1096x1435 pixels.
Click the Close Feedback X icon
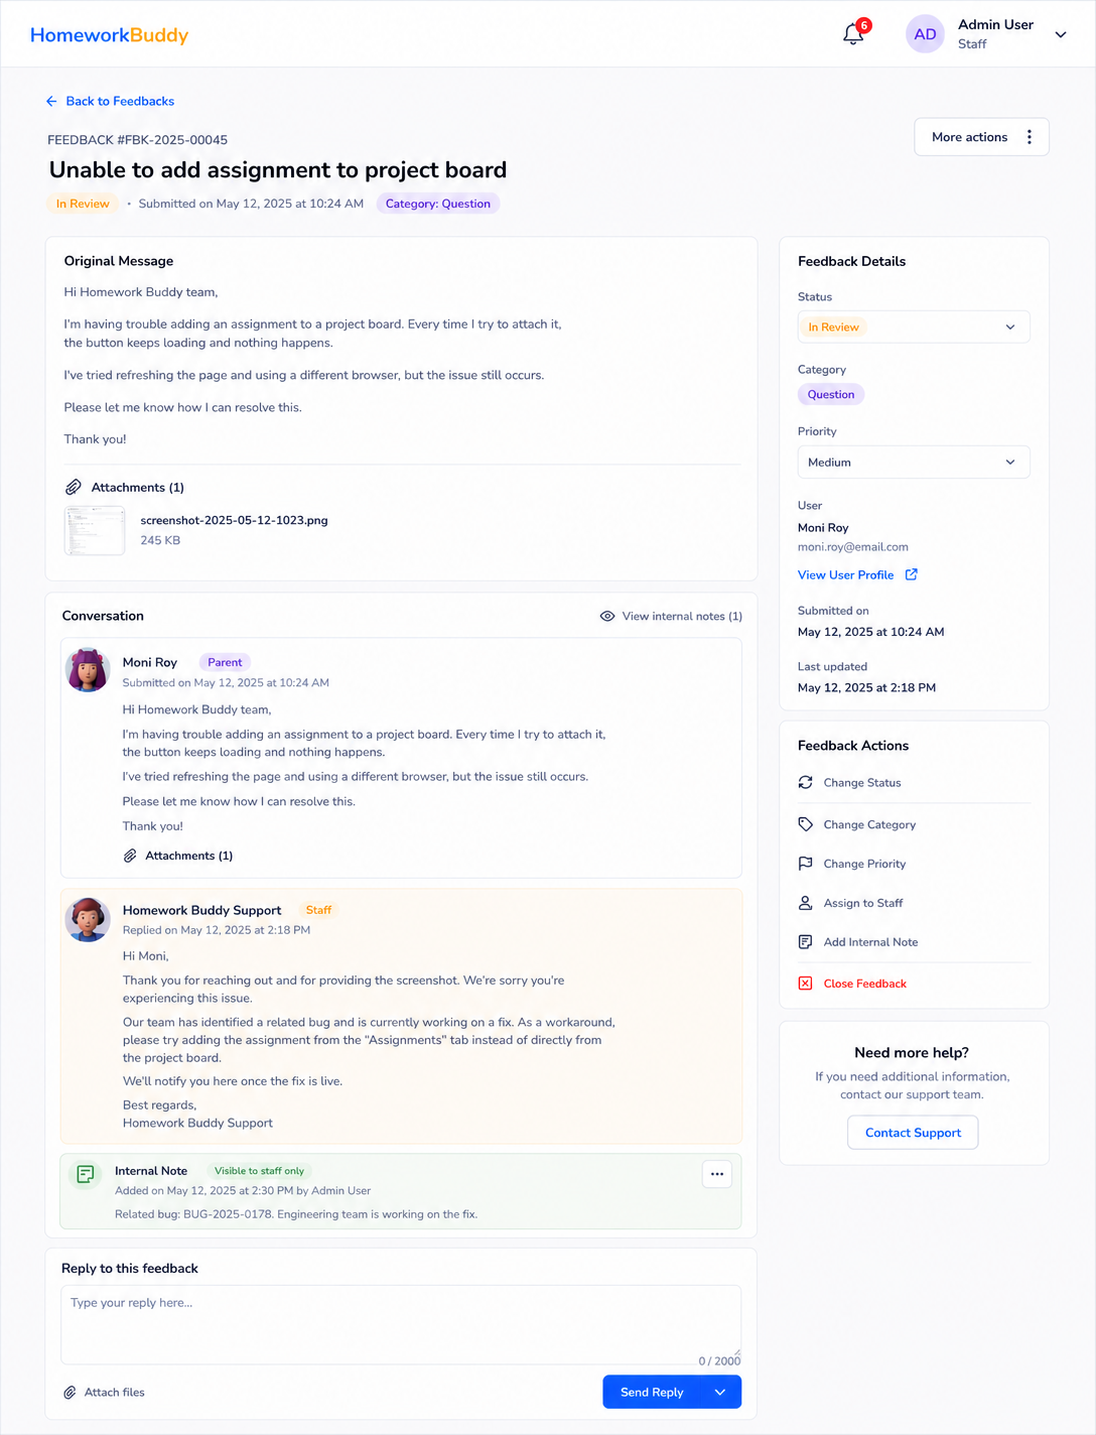tap(805, 983)
